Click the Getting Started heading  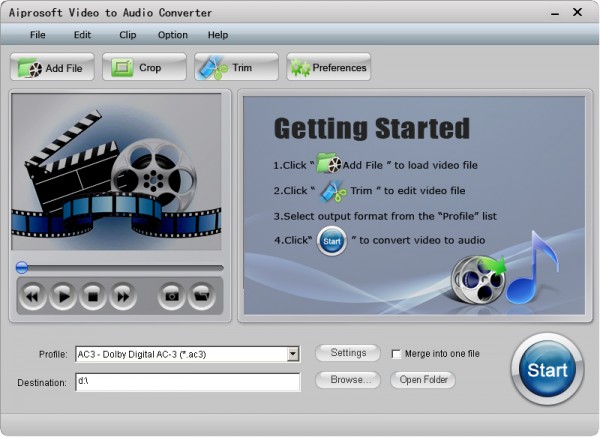(372, 129)
